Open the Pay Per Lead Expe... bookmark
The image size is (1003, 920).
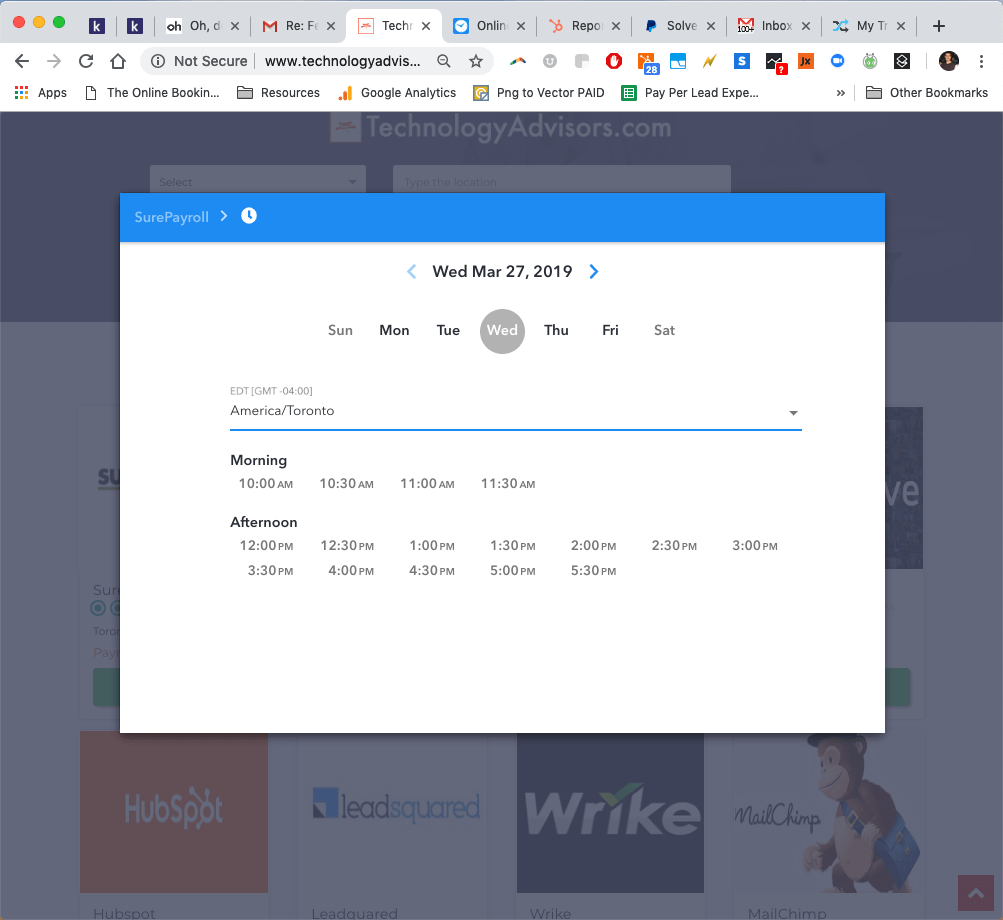pyautogui.click(x=690, y=93)
